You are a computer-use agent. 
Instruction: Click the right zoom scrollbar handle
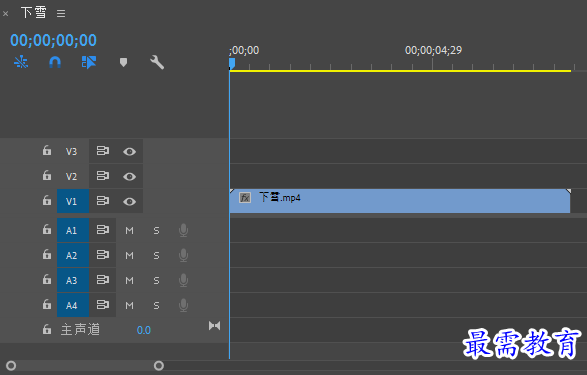pos(159,366)
